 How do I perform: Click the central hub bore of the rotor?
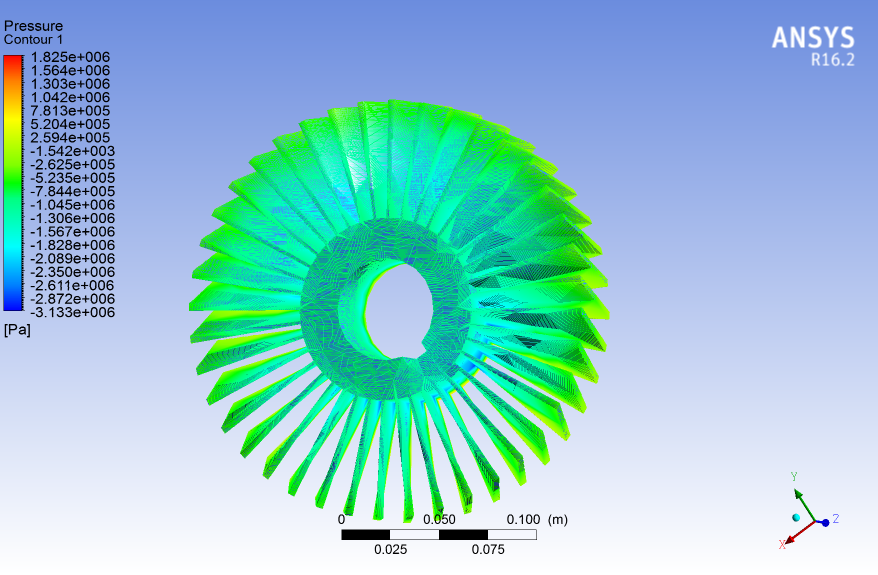coord(399,309)
